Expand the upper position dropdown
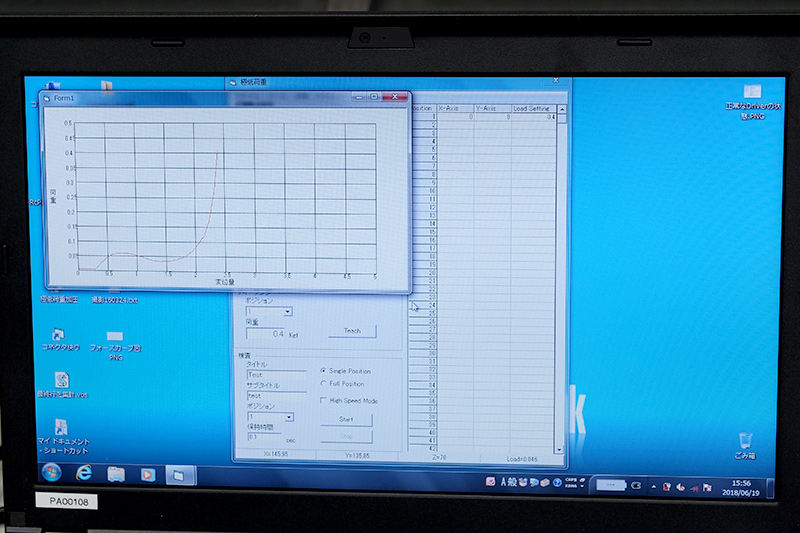The height and width of the screenshot is (533, 800). coord(288,311)
